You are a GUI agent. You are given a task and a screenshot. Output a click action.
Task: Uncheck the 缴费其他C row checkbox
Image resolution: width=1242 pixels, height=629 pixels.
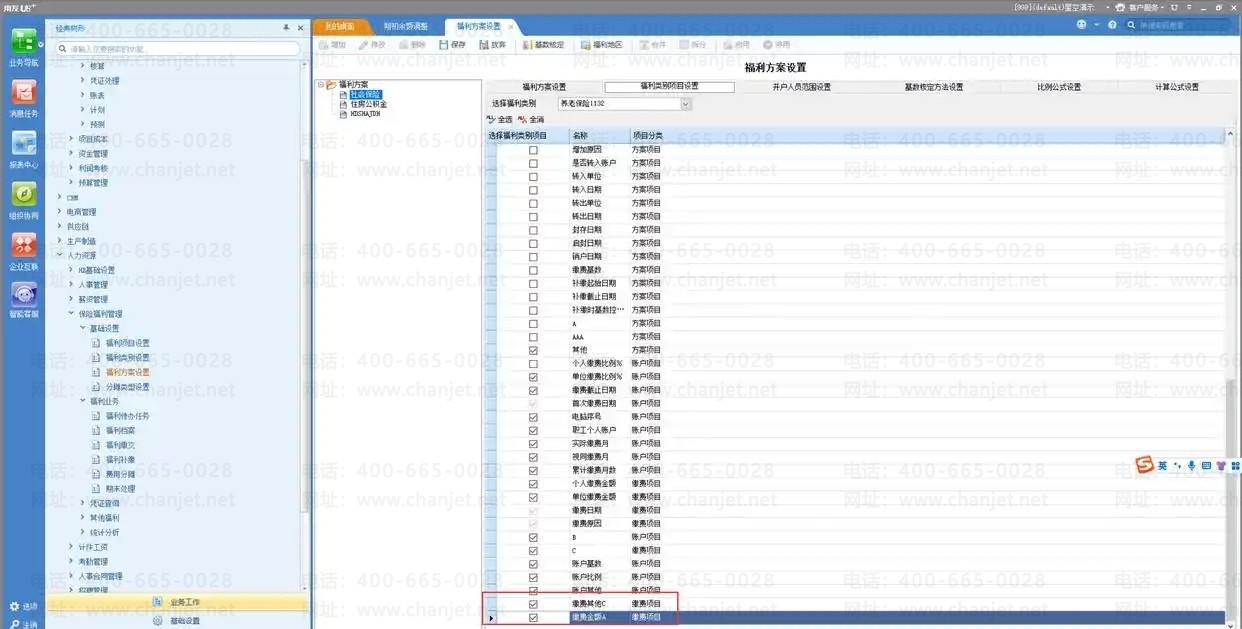(533, 604)
